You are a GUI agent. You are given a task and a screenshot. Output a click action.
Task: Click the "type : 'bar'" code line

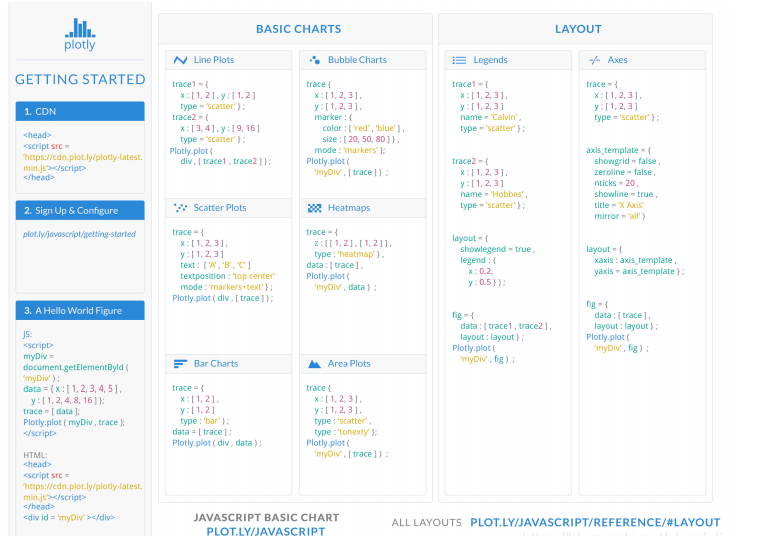(x=205, y=421)
